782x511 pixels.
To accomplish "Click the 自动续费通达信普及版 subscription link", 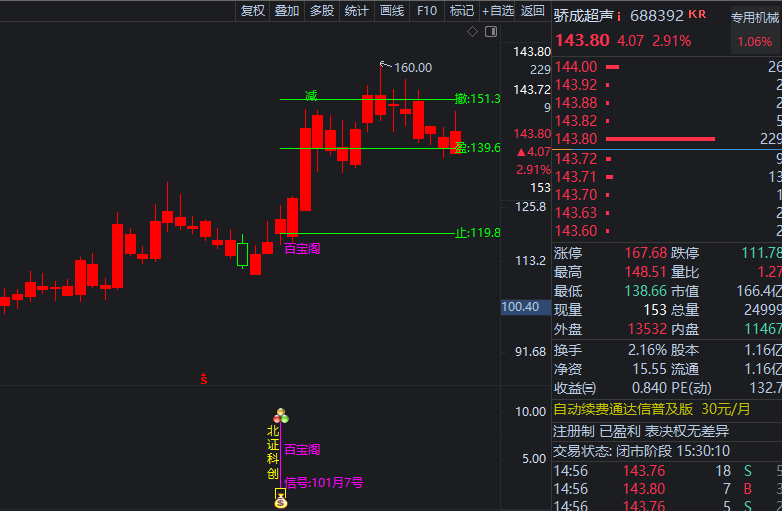I will (x=623, y=409).
